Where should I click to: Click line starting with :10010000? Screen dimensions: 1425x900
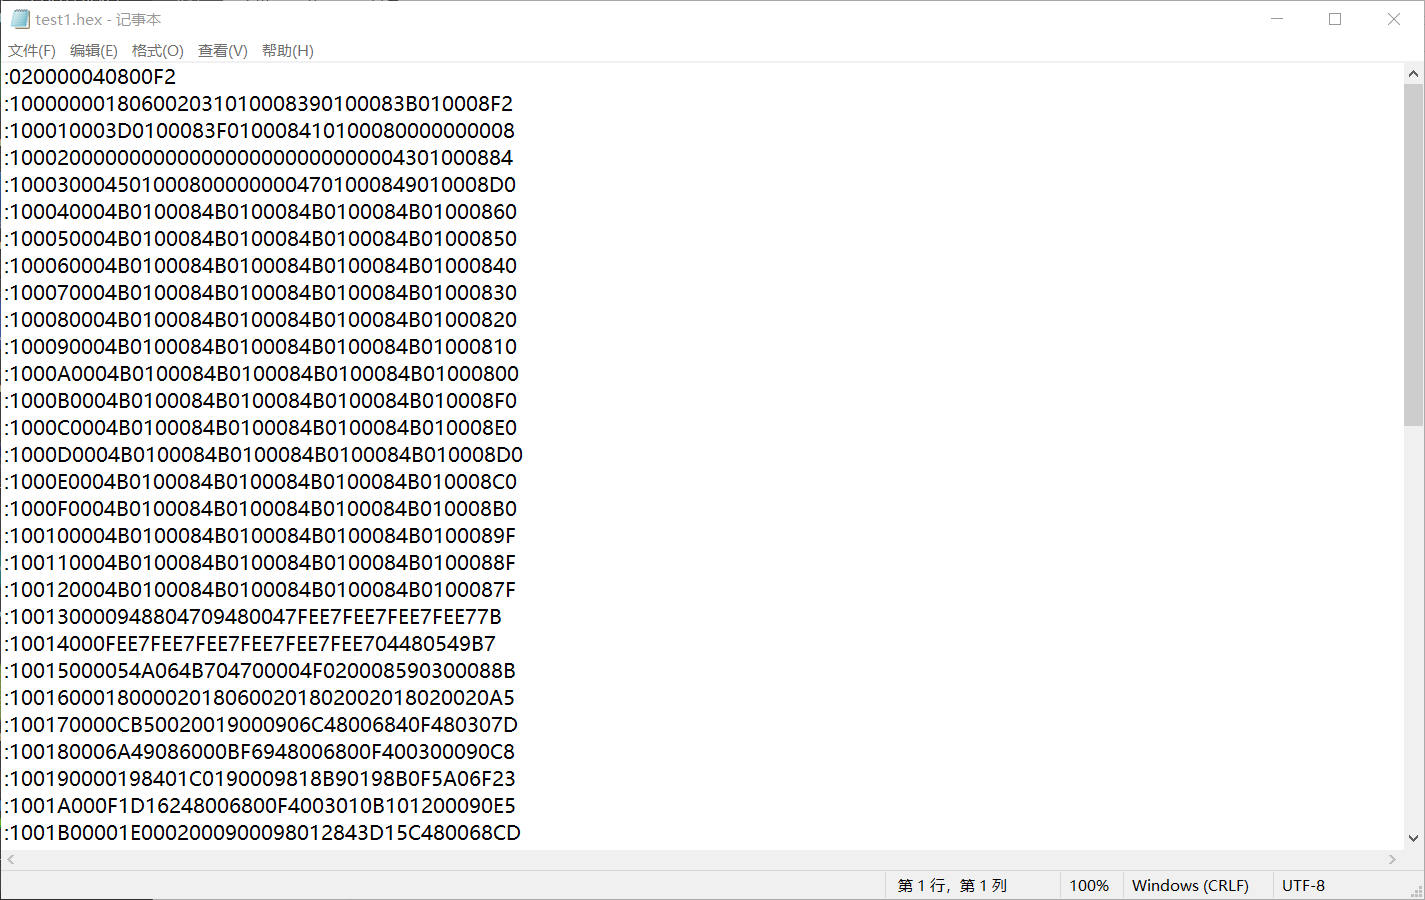[x=260, y=536]
